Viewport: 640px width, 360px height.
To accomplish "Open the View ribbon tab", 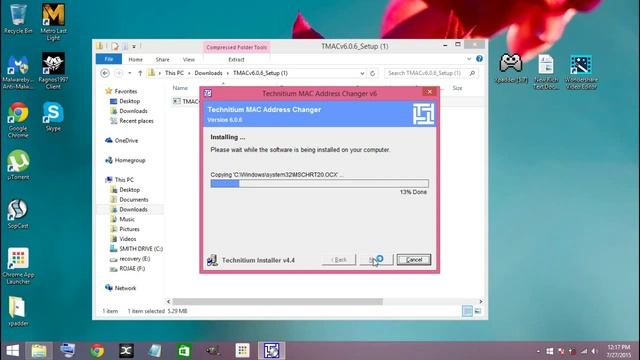I will pos(189,59).
